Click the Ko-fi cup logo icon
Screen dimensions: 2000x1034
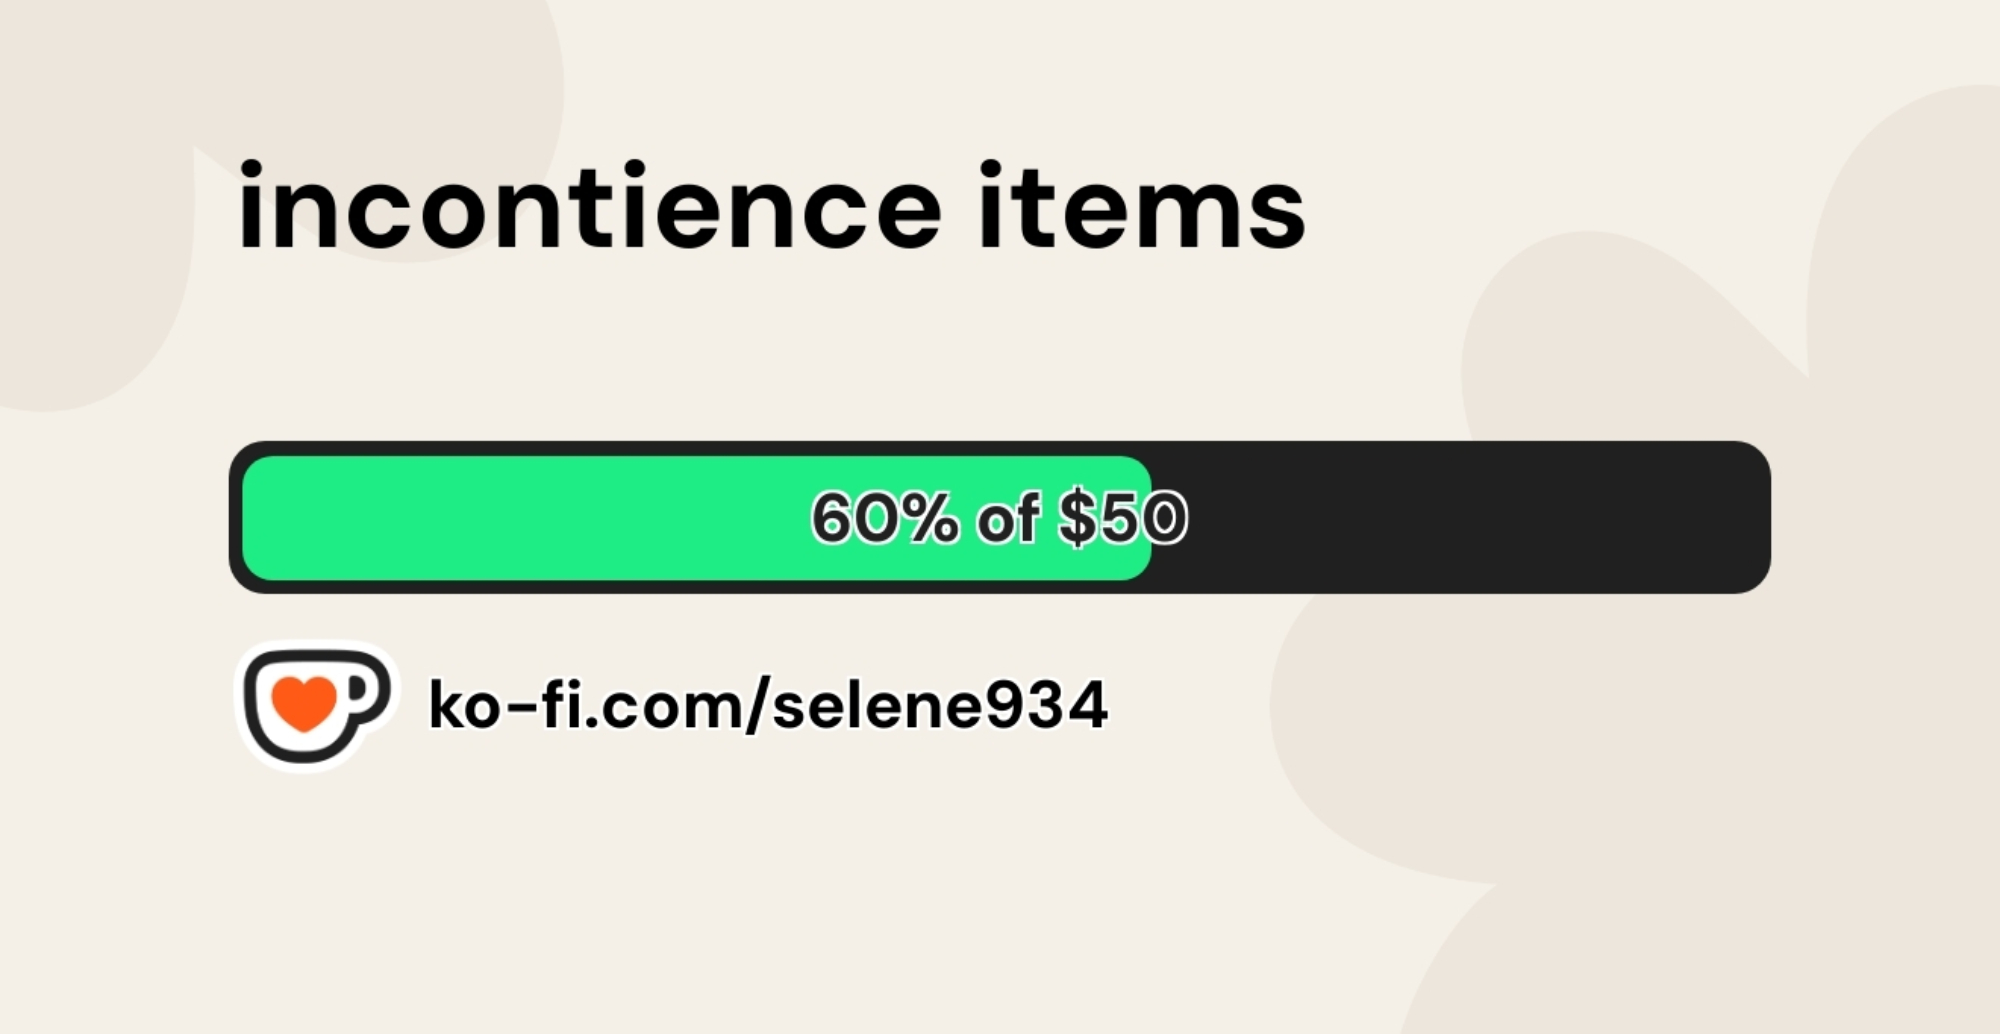tap(316, 706)
